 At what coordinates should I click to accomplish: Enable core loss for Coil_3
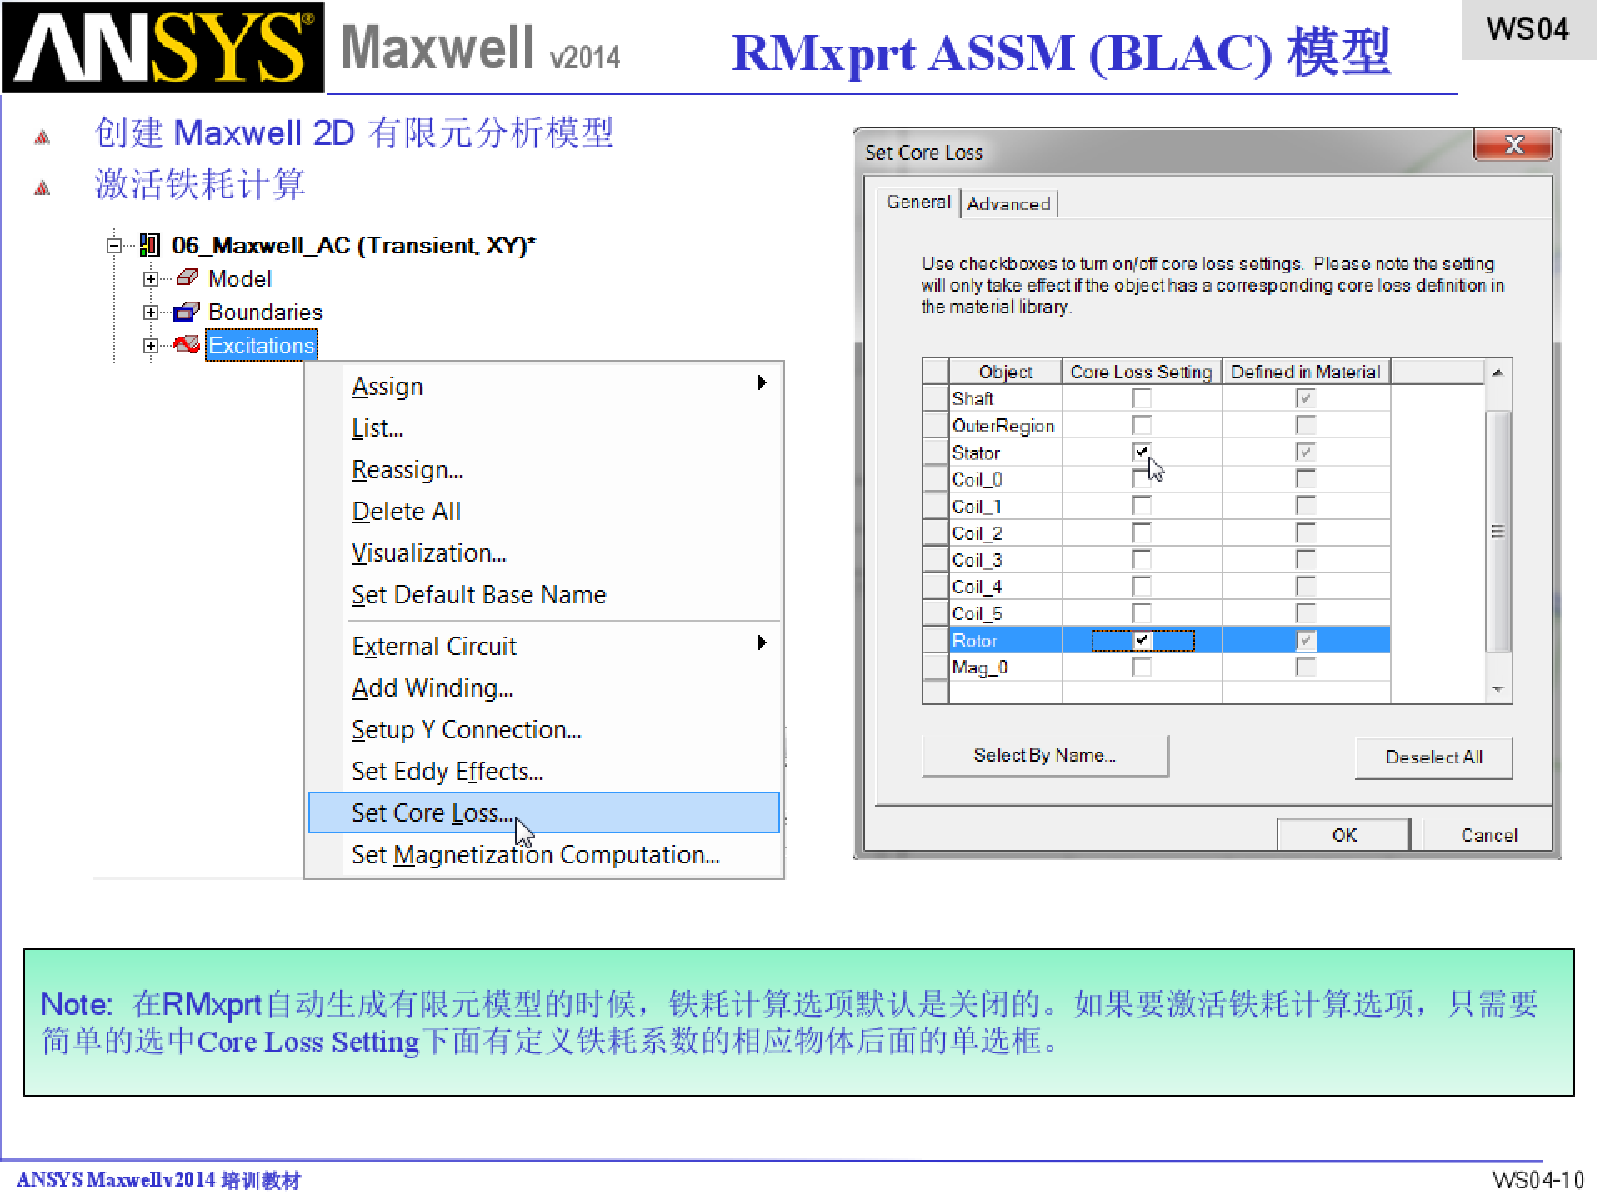pos(1141,560)
